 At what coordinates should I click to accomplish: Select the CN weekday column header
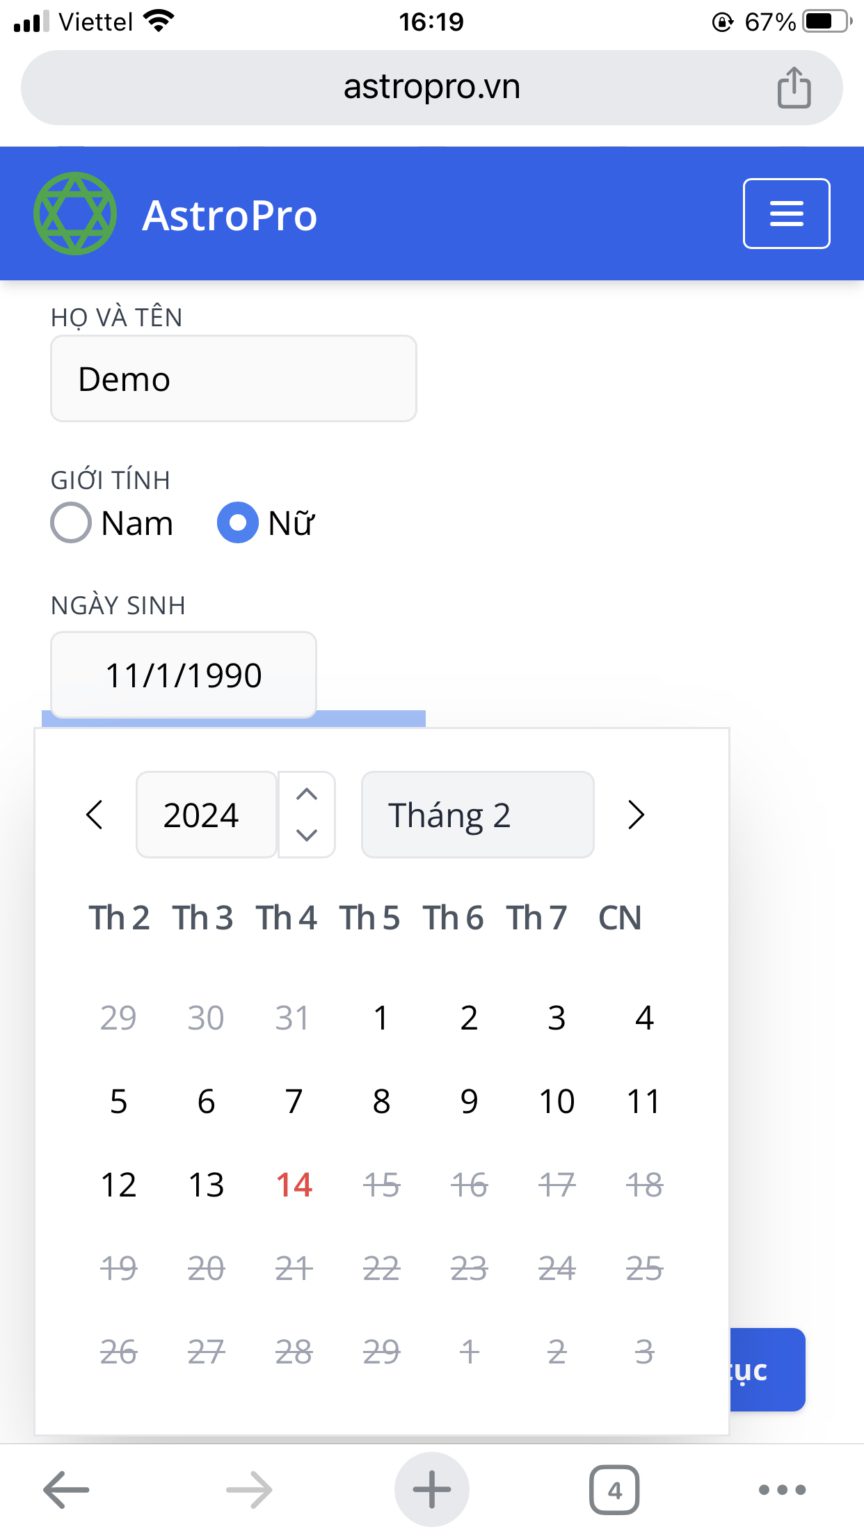(619, 917)
